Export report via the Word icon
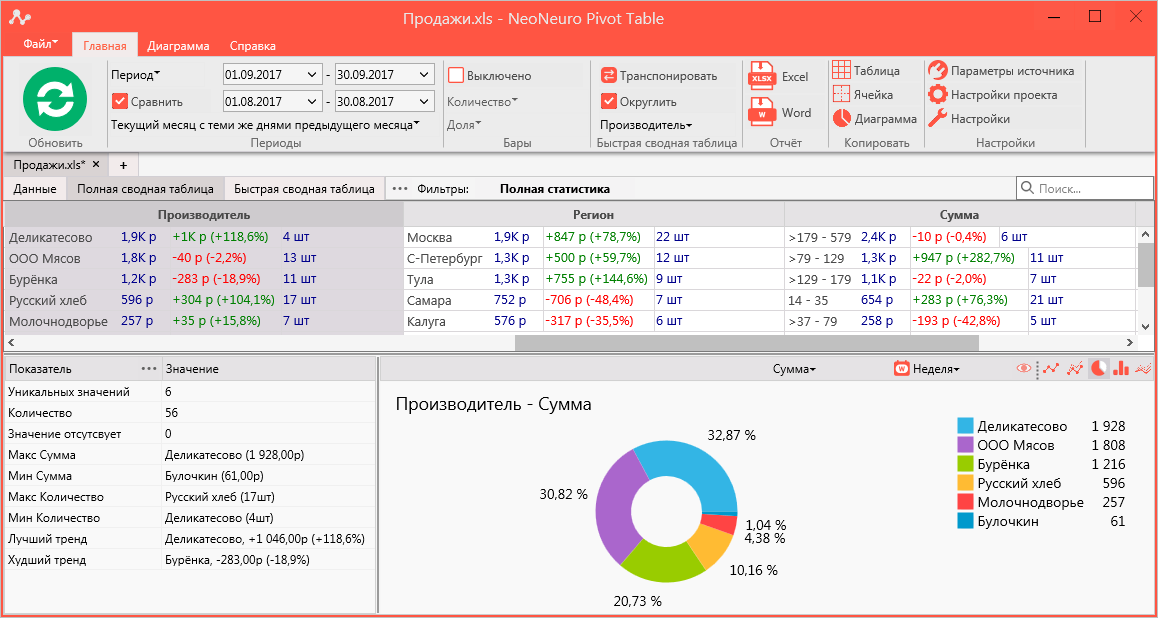The width and height of the screenshot is (1158, 618). (x=761, y=112)
